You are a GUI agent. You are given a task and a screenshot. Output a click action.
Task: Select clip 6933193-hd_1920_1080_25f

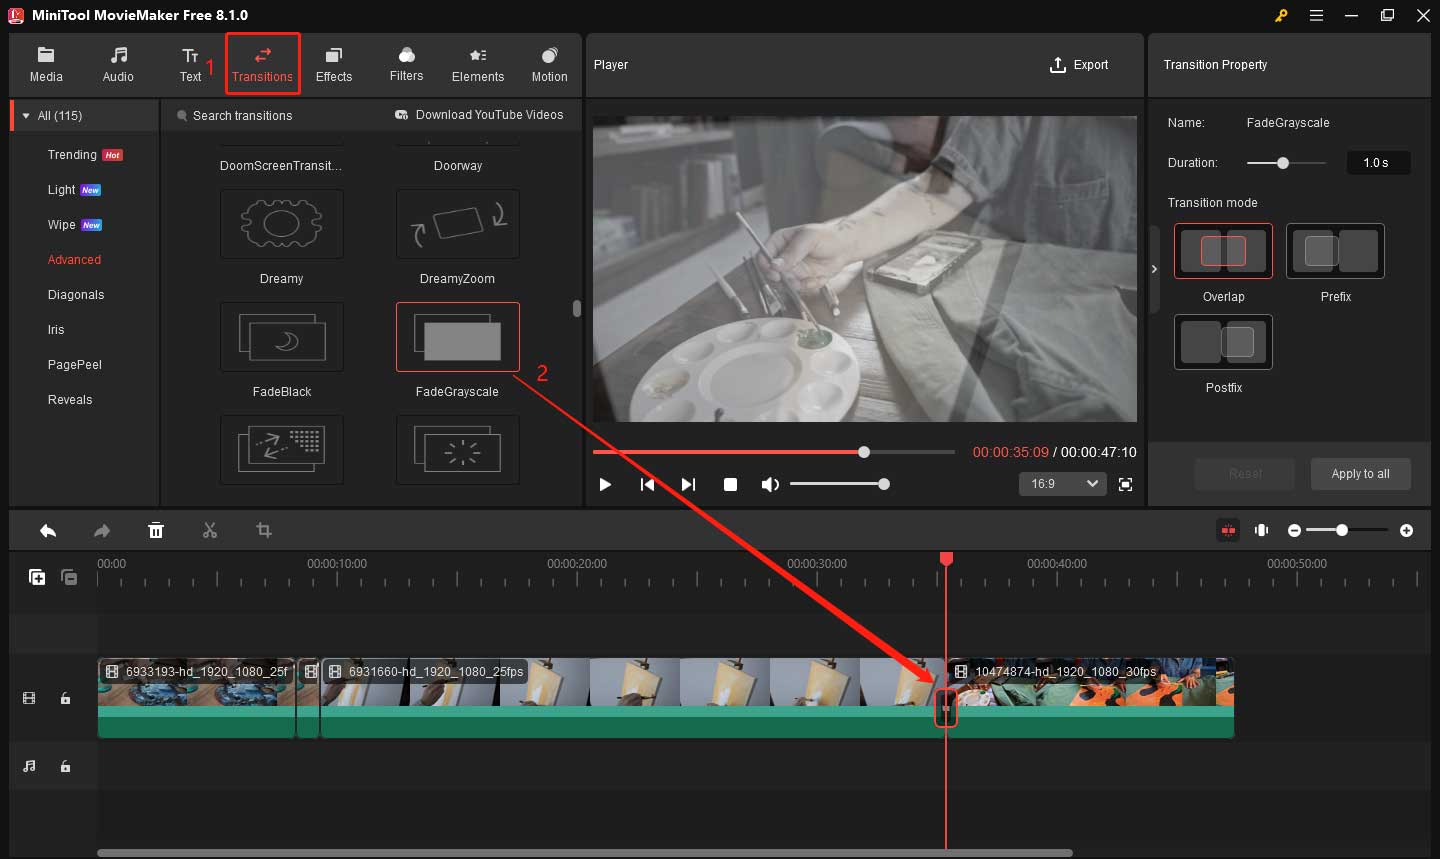click(x=197, y=698)
